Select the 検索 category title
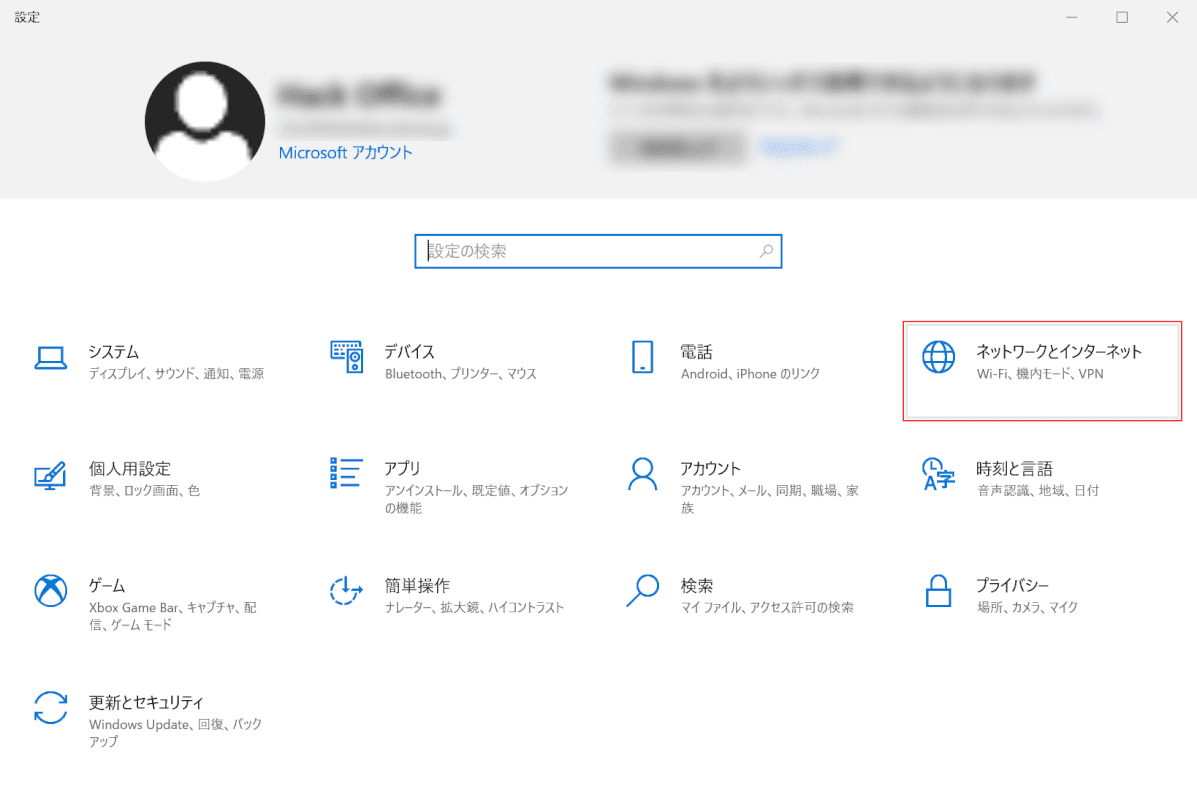Viewport: 1197px width, 800px height. (x=696, y=585)
